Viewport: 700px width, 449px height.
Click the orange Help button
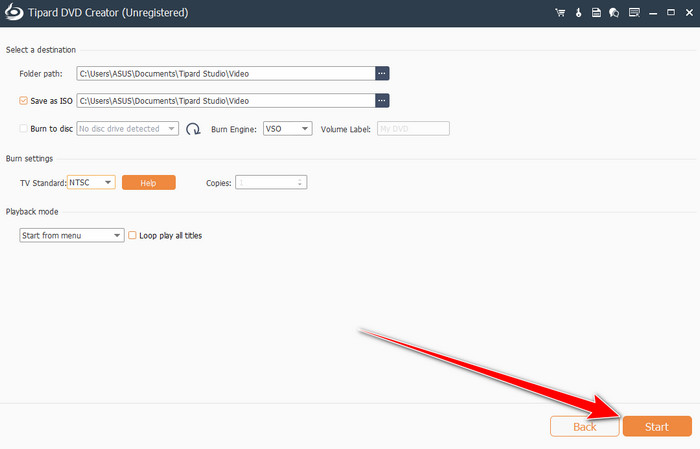click(x=149, y=183)
